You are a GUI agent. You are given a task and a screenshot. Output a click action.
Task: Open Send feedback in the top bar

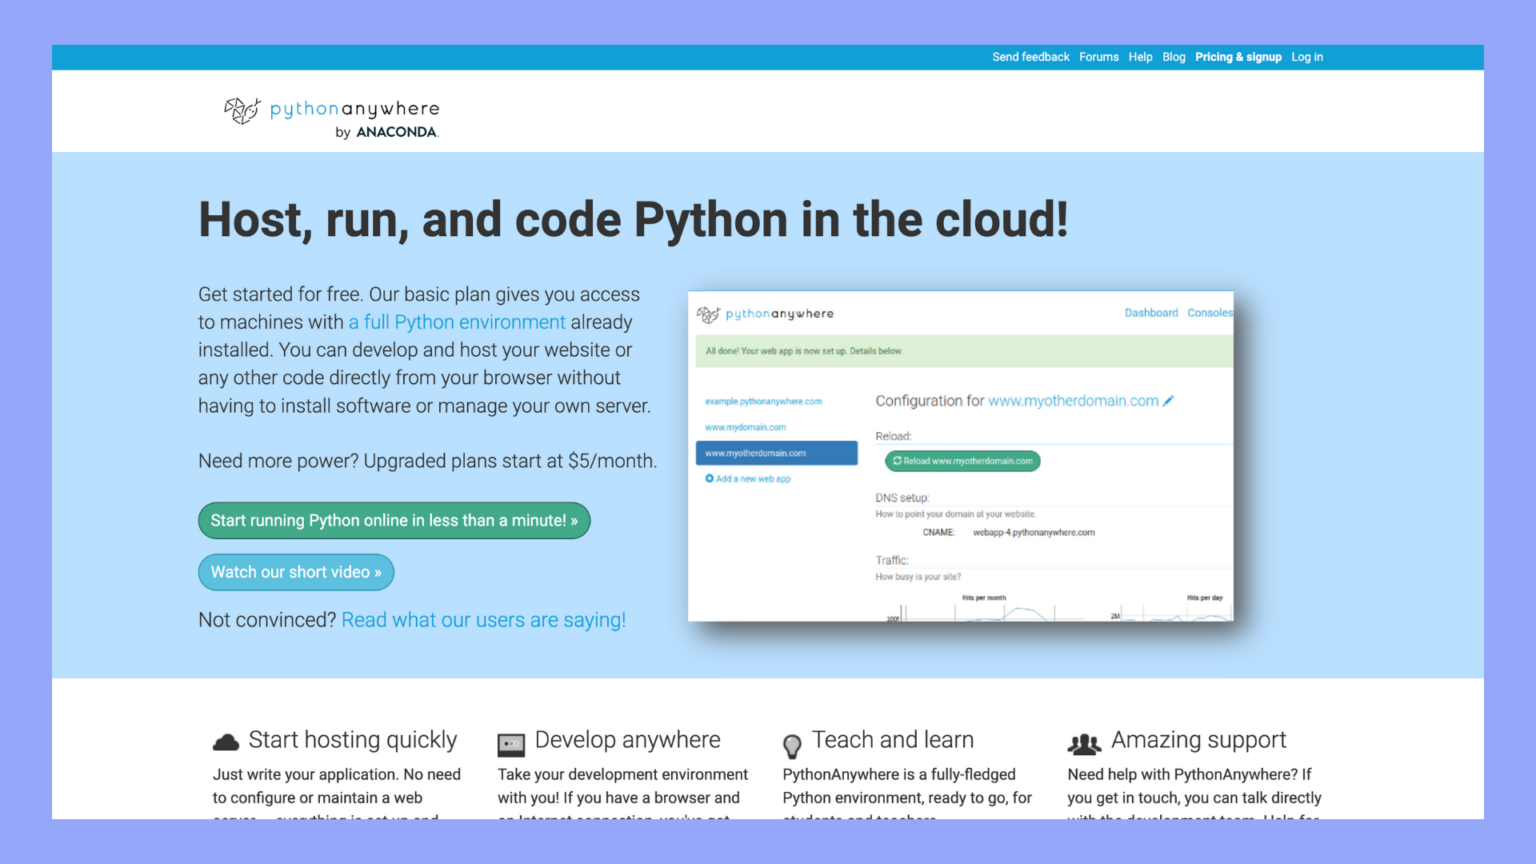[1030, 57]
